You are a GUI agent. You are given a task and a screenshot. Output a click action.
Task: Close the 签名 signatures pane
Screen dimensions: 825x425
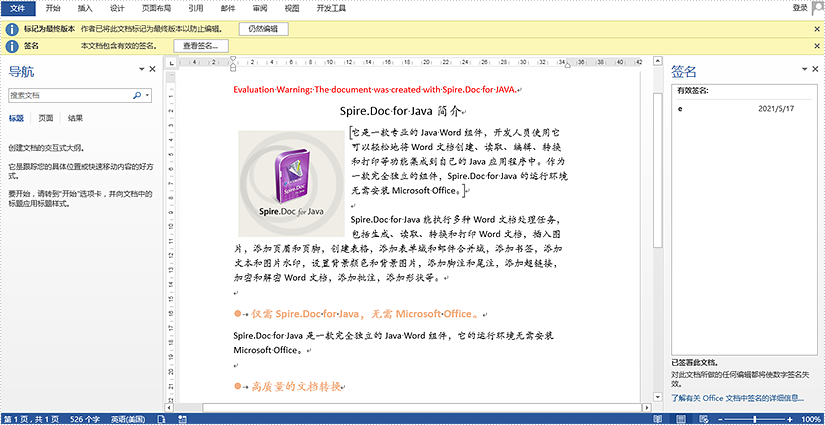[x=816, y=69]
